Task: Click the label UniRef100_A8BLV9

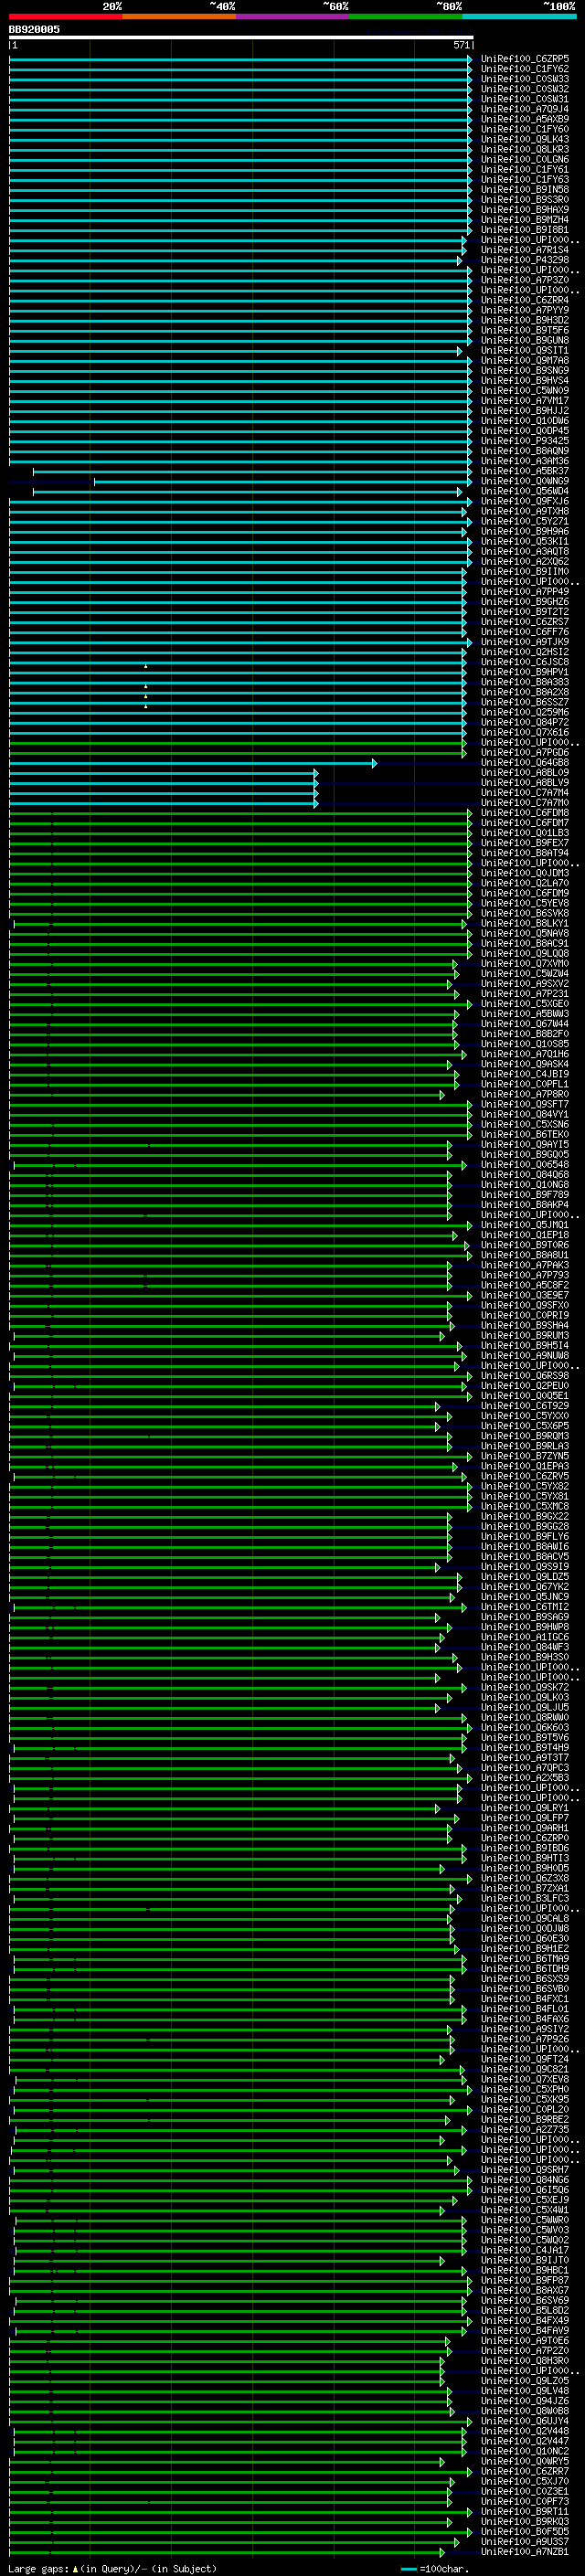Action: click(525, 783)
